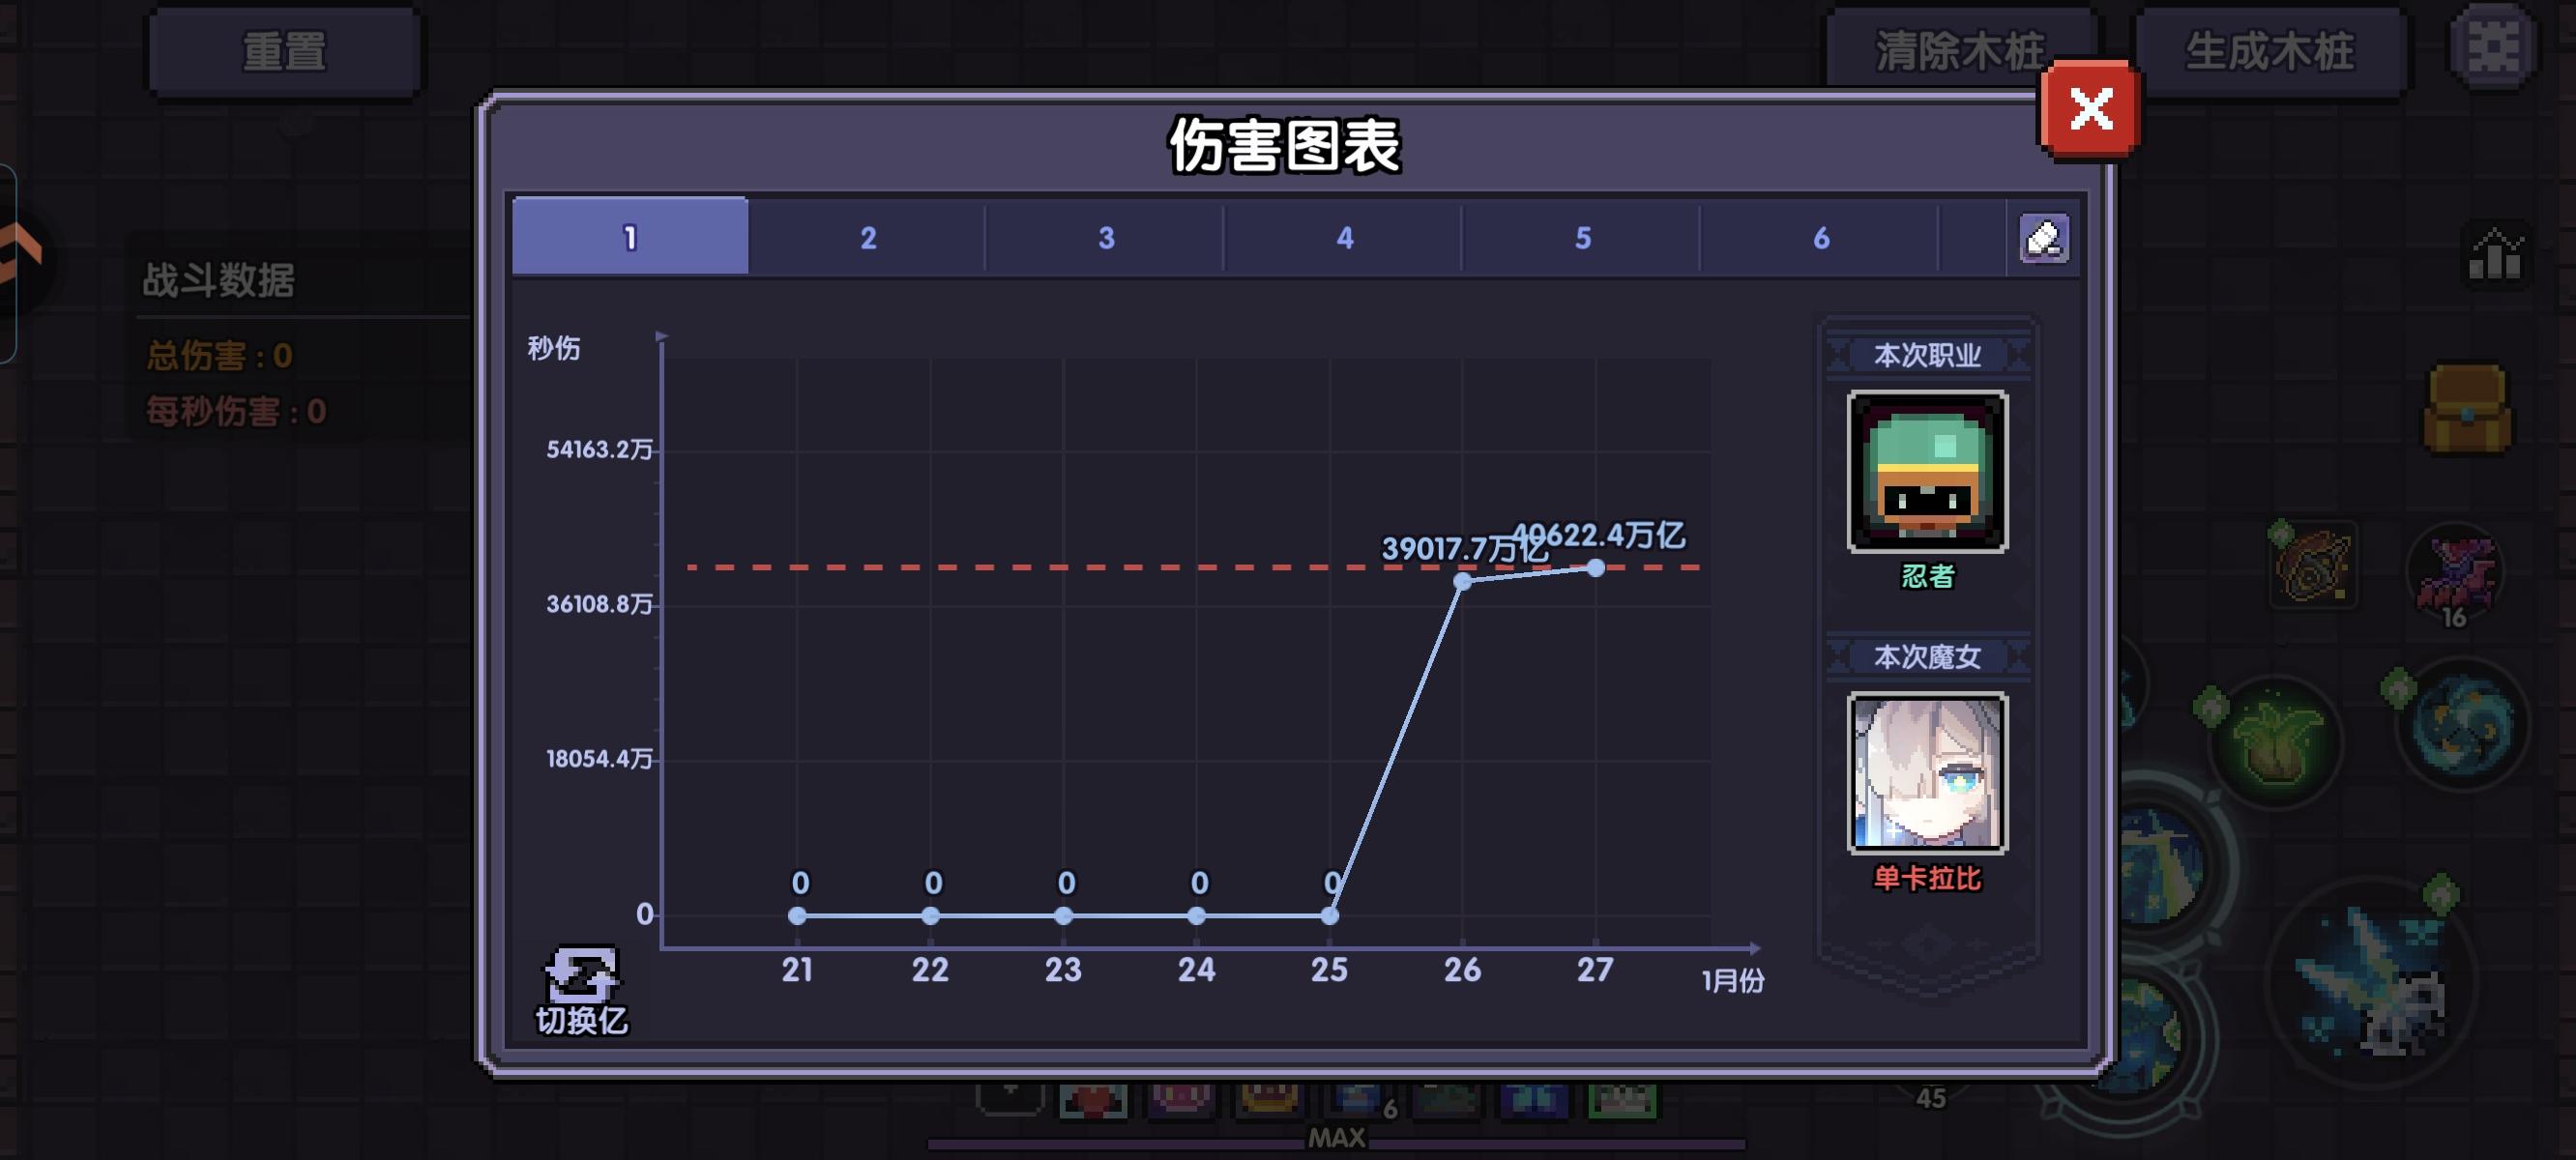Select the 单卡拉比 witch portrait
Image resolution: width=2576 pixels, height=1160 pixels.
point(1926,773)
